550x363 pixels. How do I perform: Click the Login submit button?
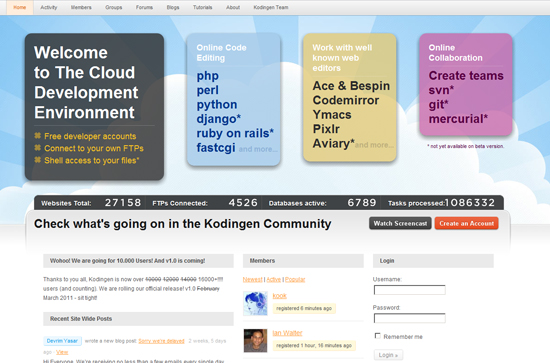click(388, 355)
